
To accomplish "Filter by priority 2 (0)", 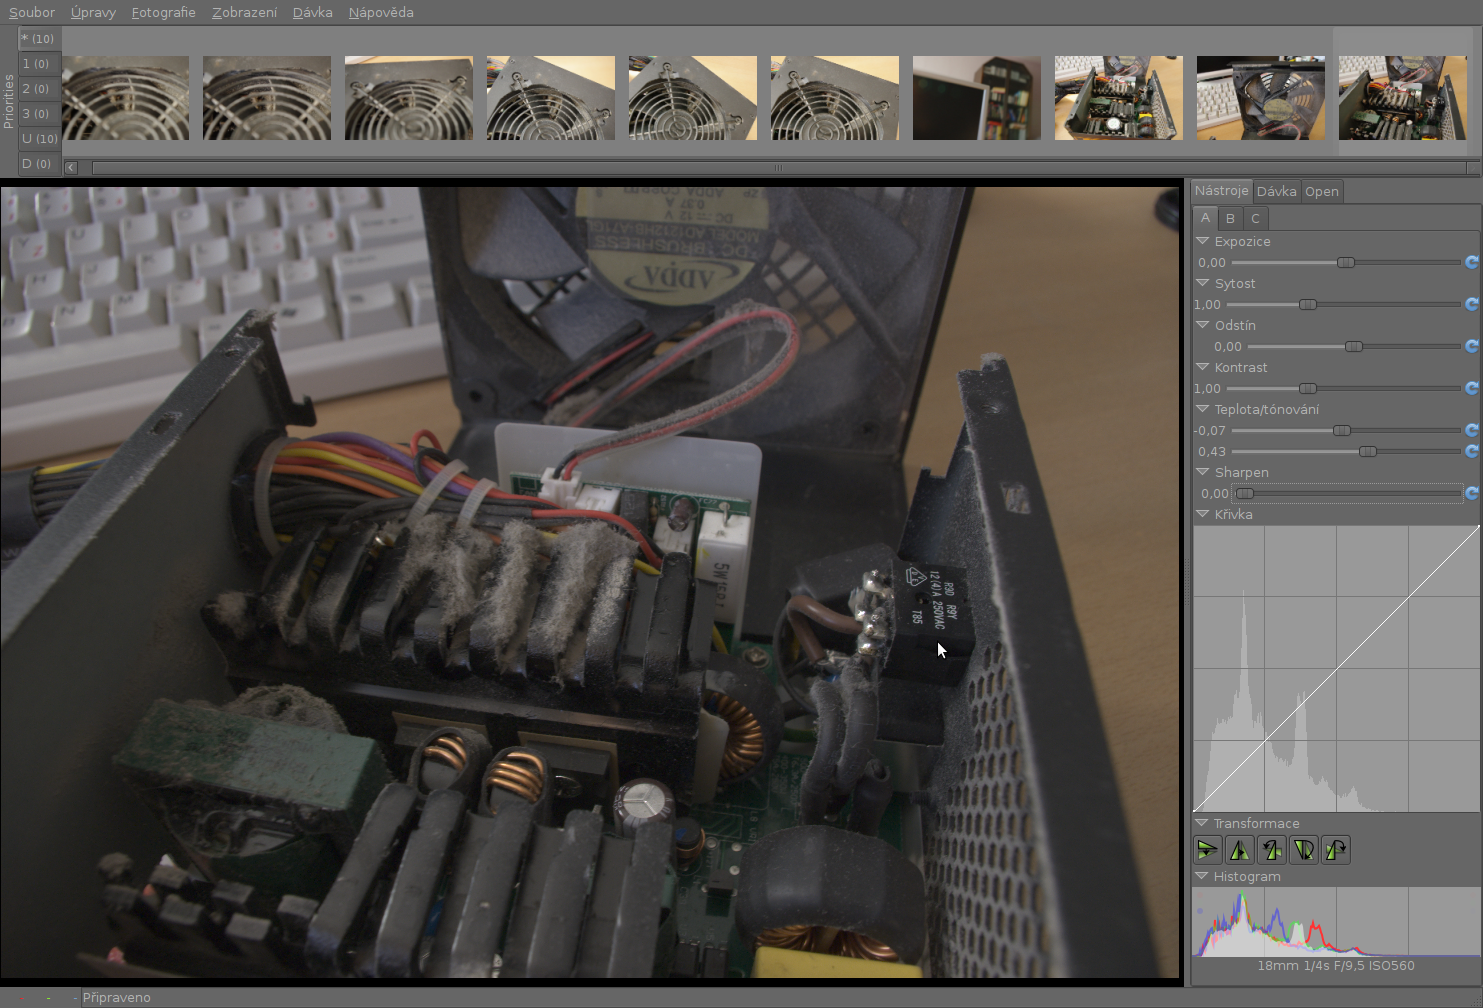I will pyautogui.click(x=39, y=88).
